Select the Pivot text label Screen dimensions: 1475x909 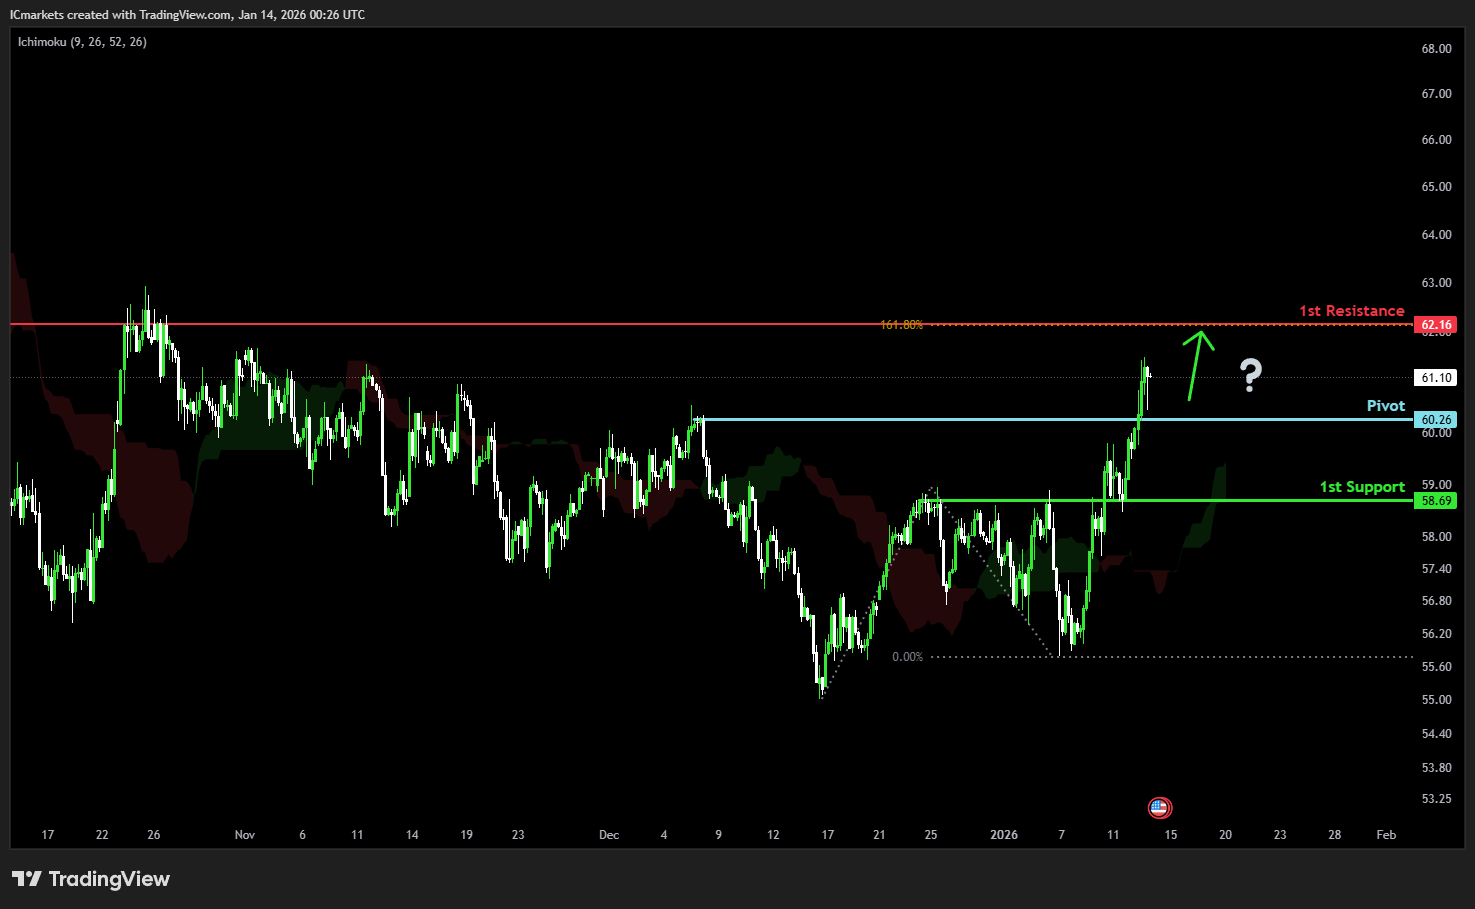1385,406
